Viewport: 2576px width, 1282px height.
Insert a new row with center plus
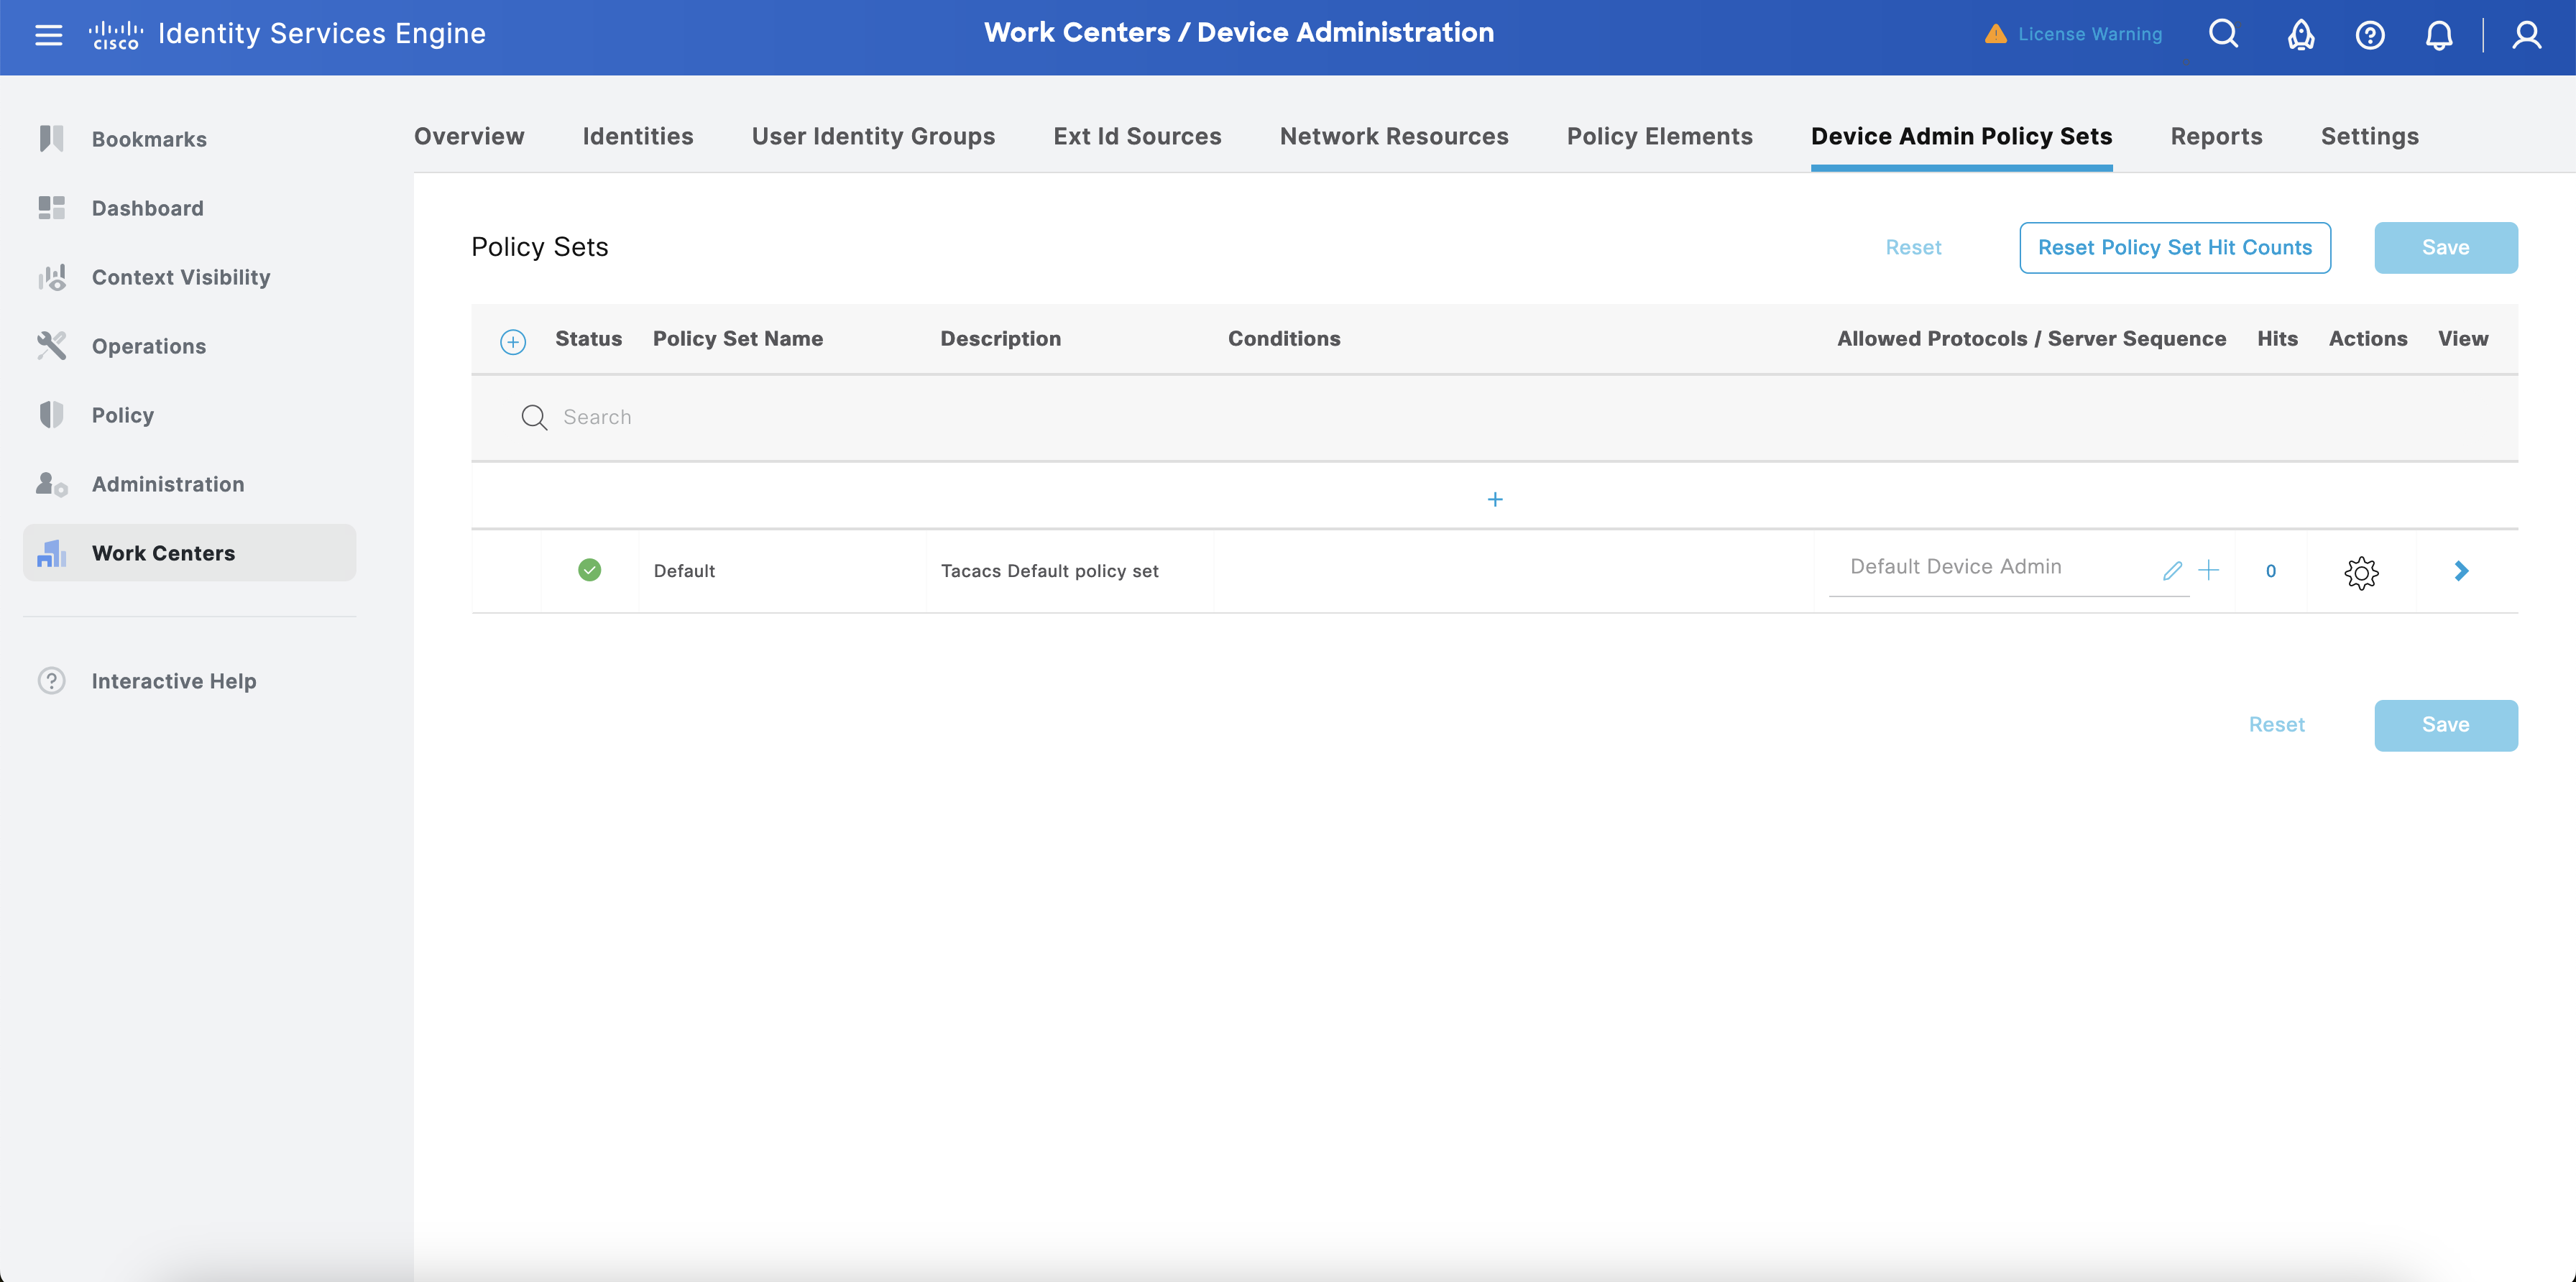click(x=1495, y=499)
